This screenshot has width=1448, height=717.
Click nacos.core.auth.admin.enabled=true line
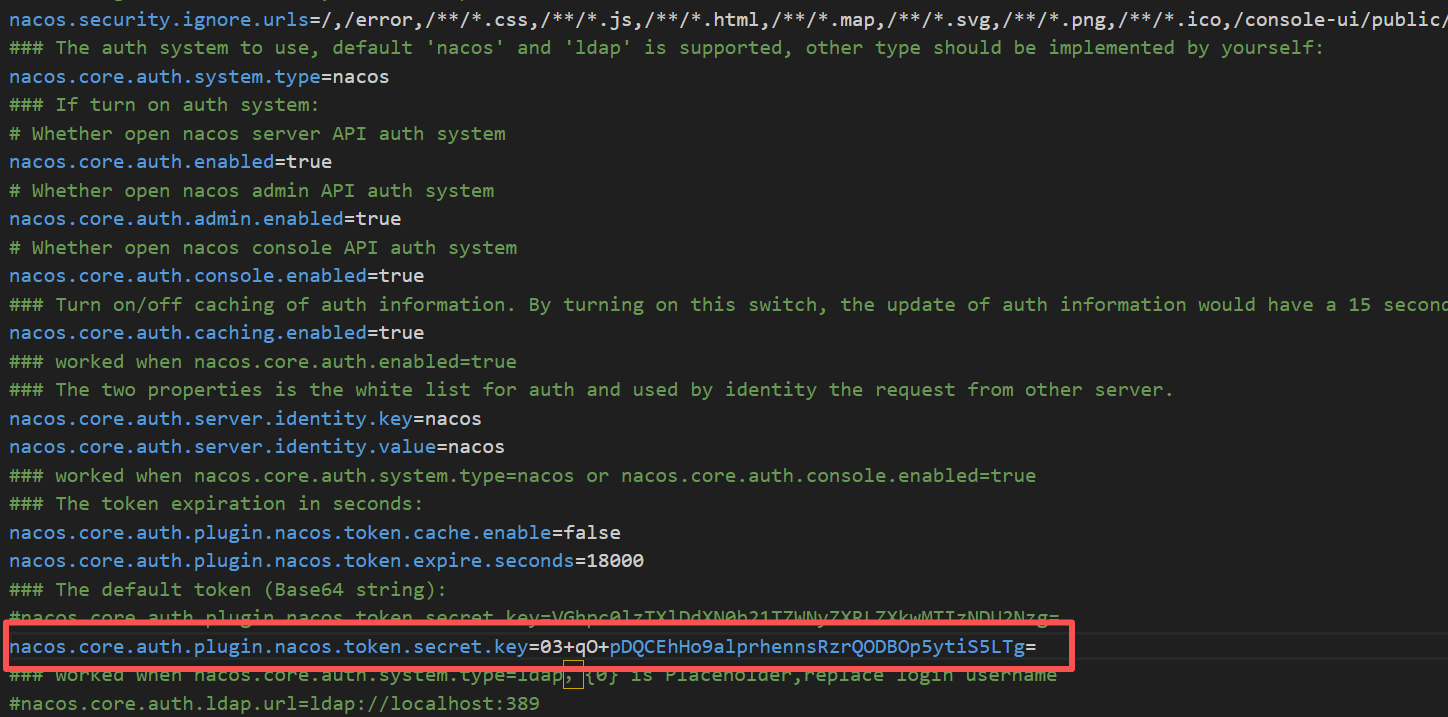click(x=205, y=219)
